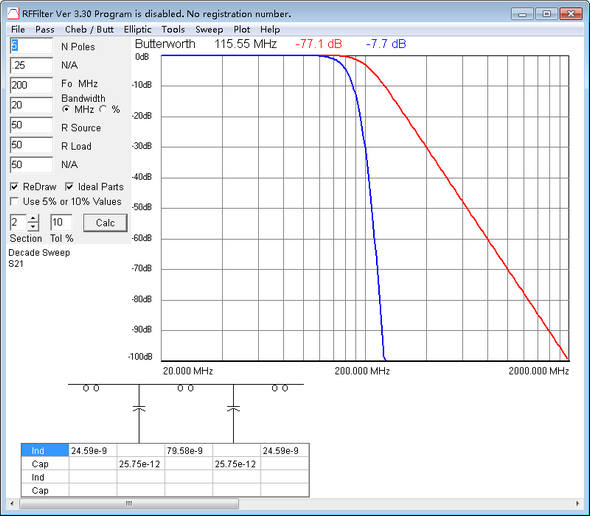Open the Elliptic menu
Viewport: 590px width, 516px height.
(138, 29)
